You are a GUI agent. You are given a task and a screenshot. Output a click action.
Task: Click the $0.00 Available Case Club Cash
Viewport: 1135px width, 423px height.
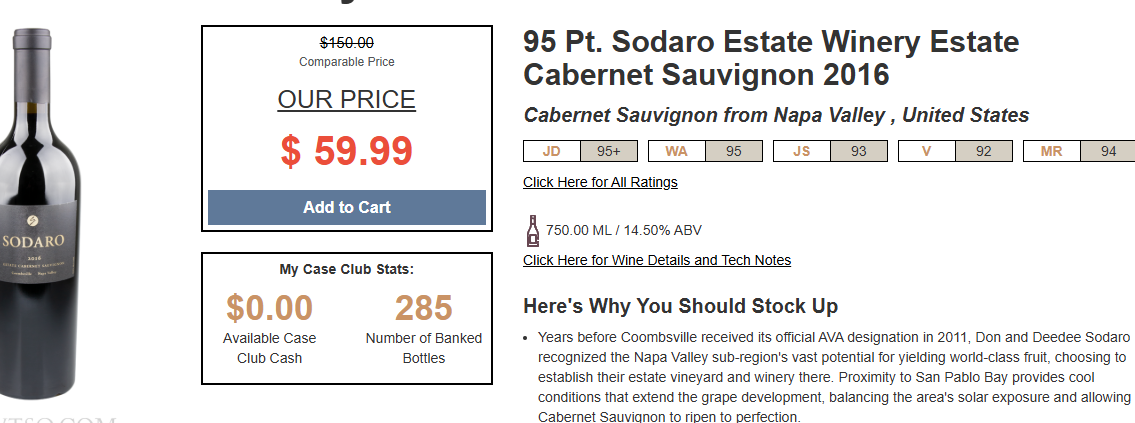[x=269, y=307]
